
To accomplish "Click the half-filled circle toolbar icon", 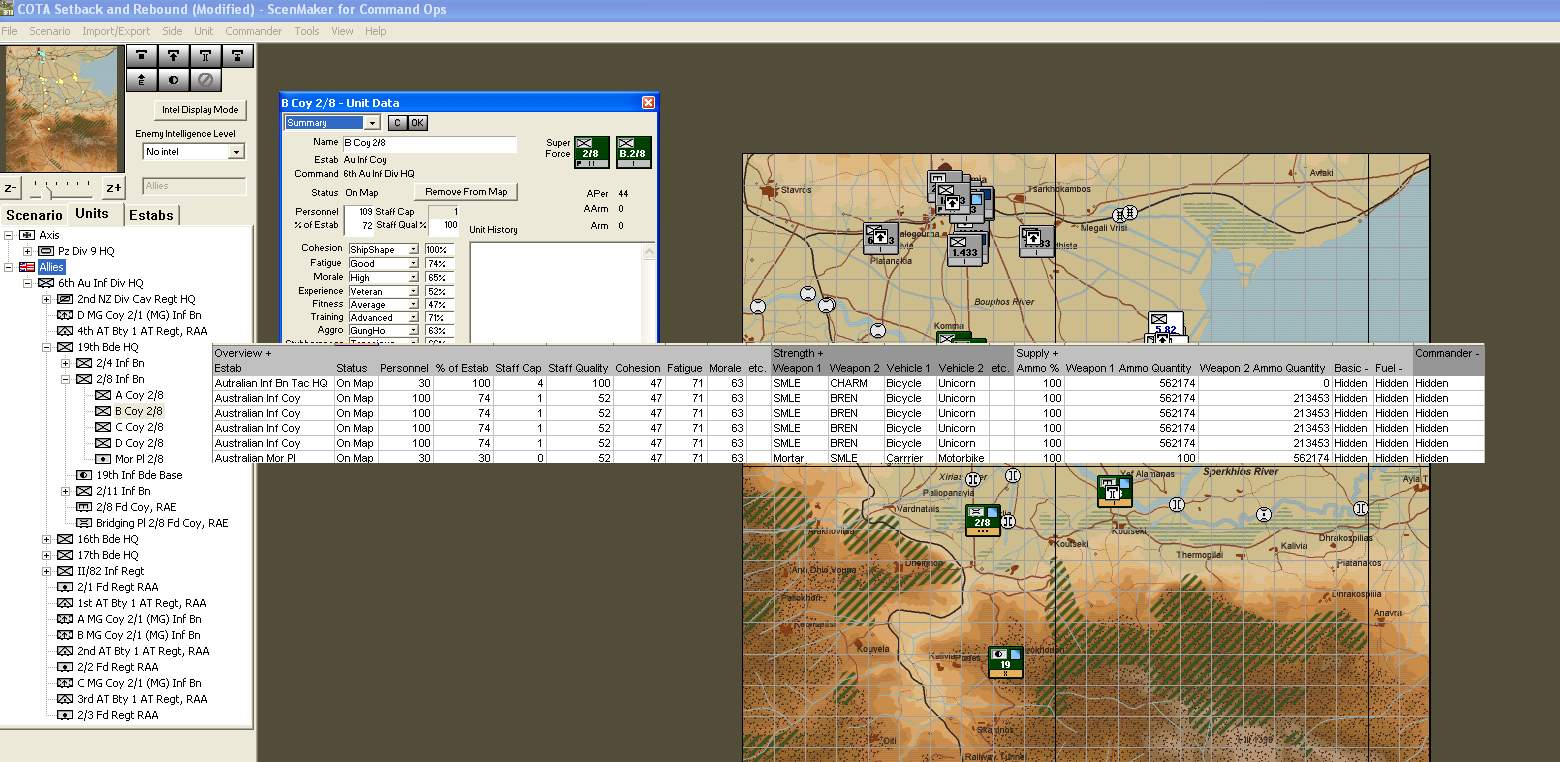I will coord(174,80).
